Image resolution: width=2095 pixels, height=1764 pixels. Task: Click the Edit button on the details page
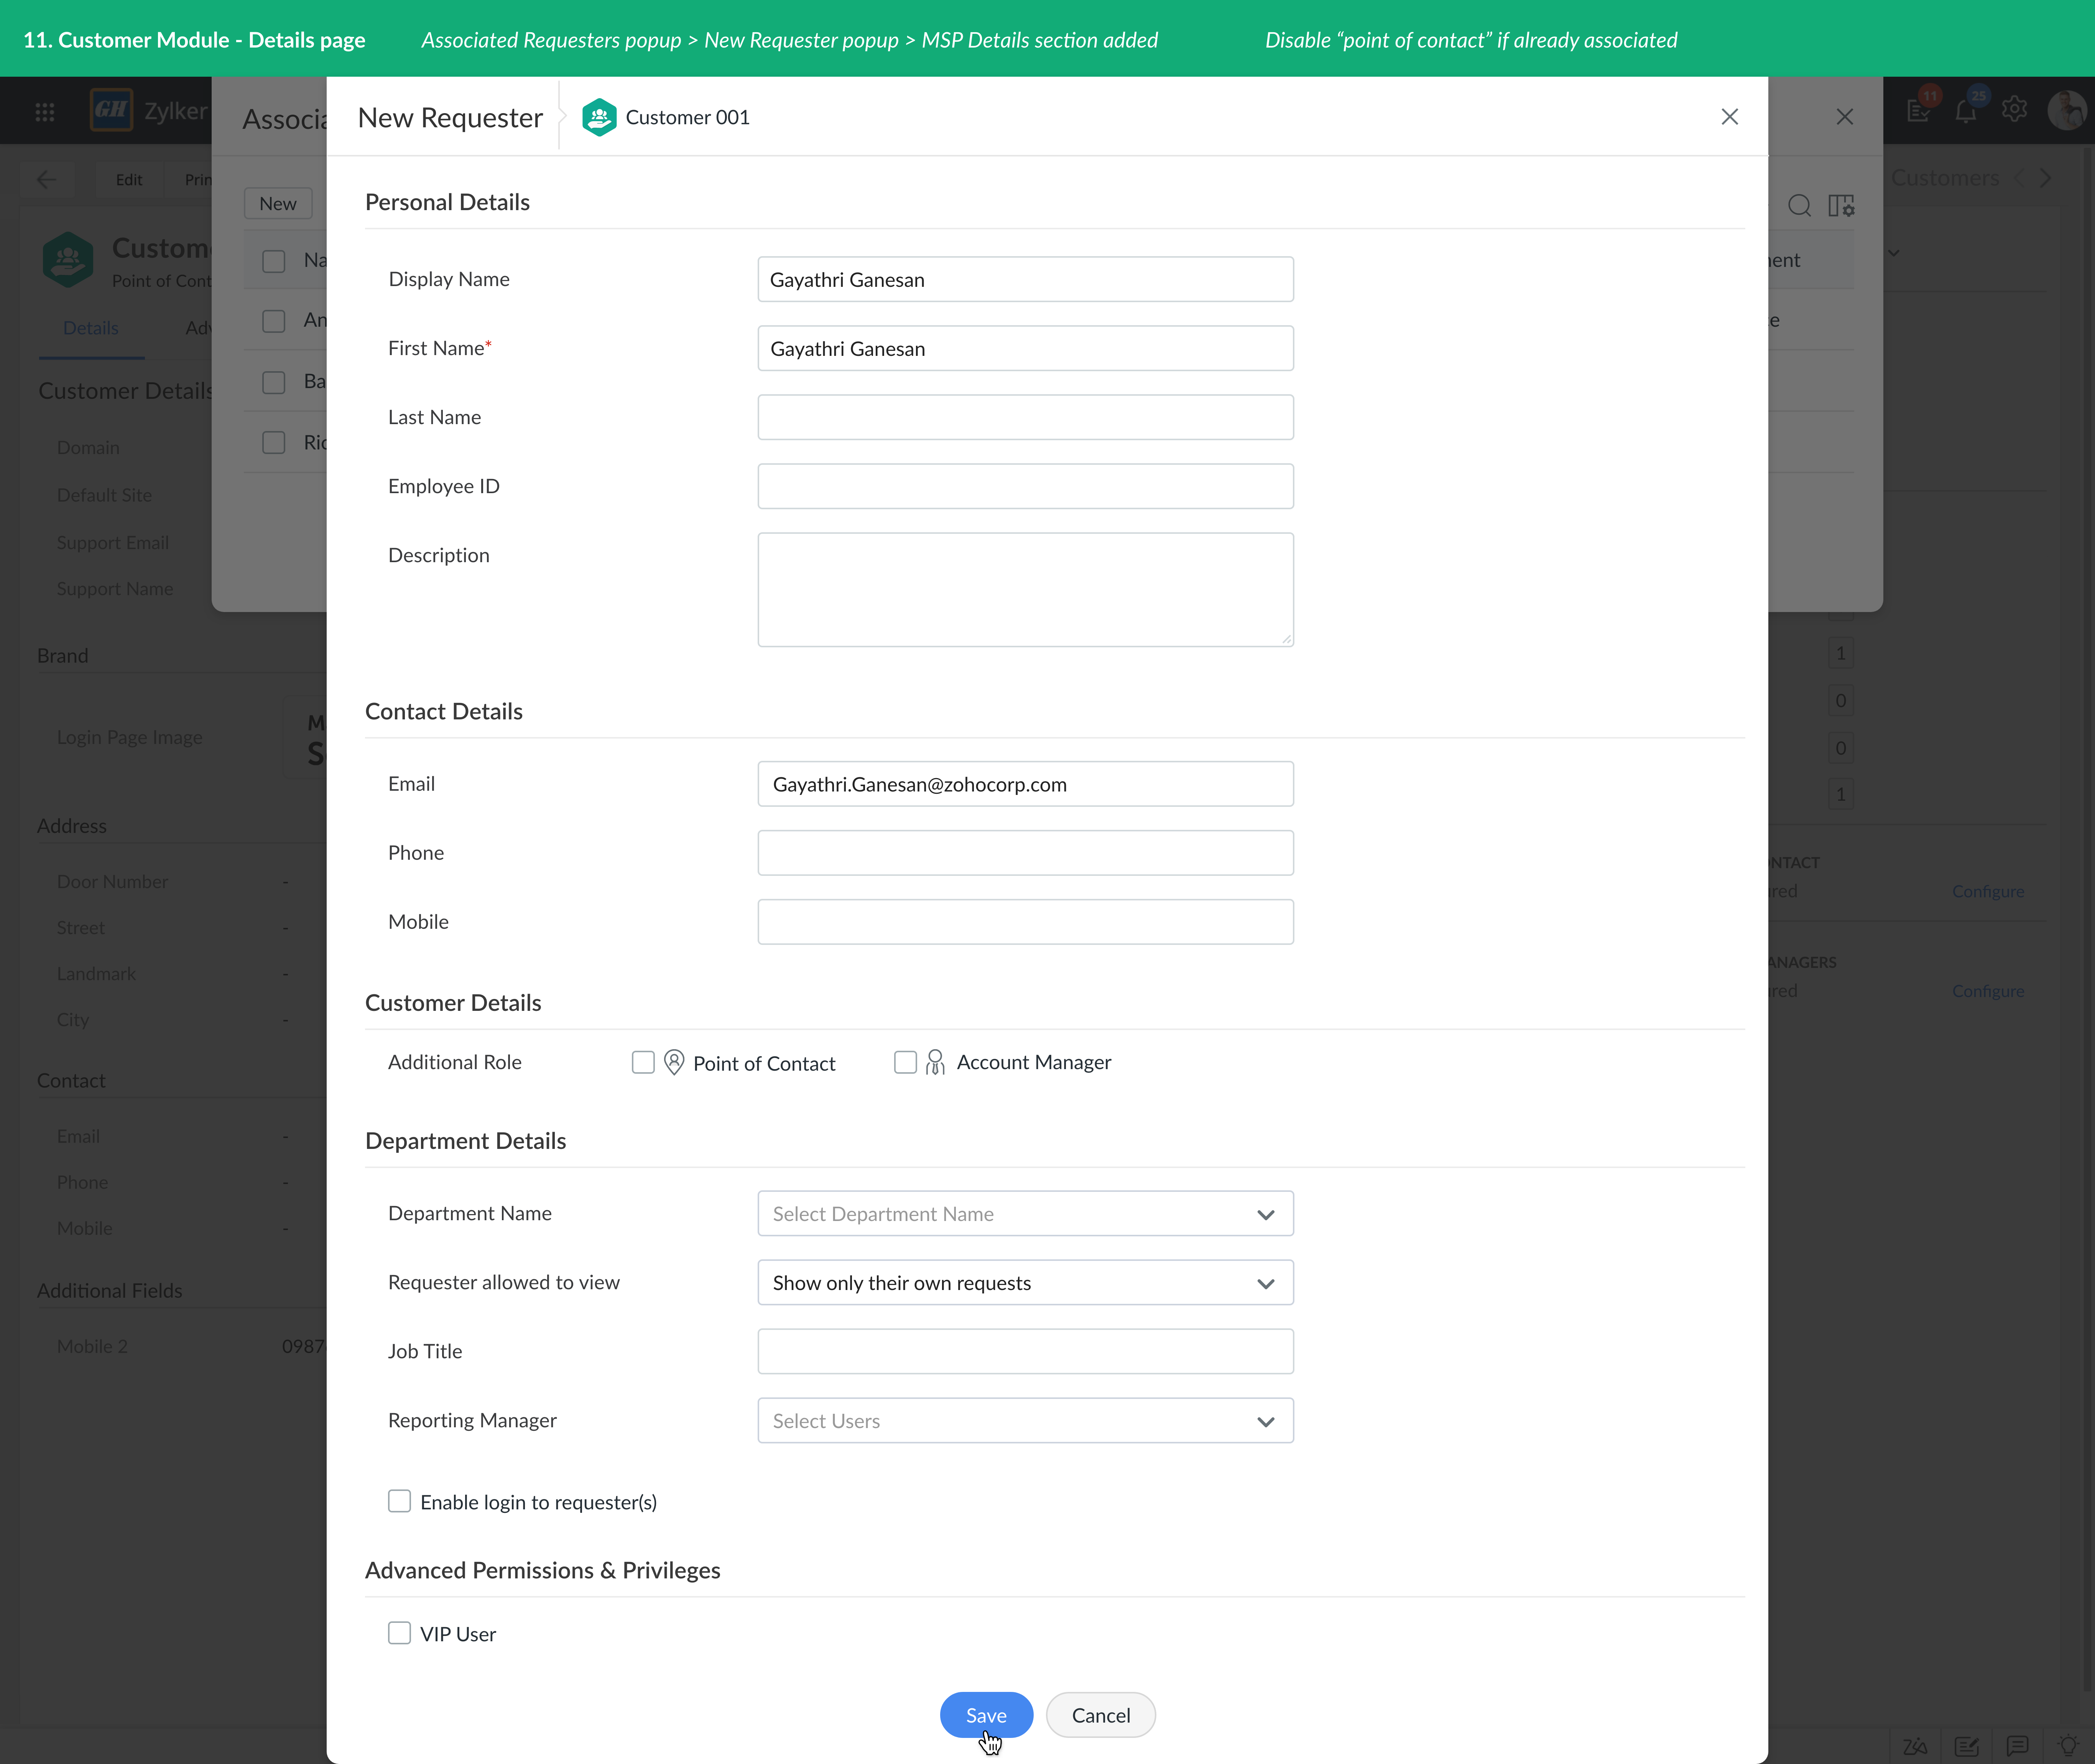128,179
